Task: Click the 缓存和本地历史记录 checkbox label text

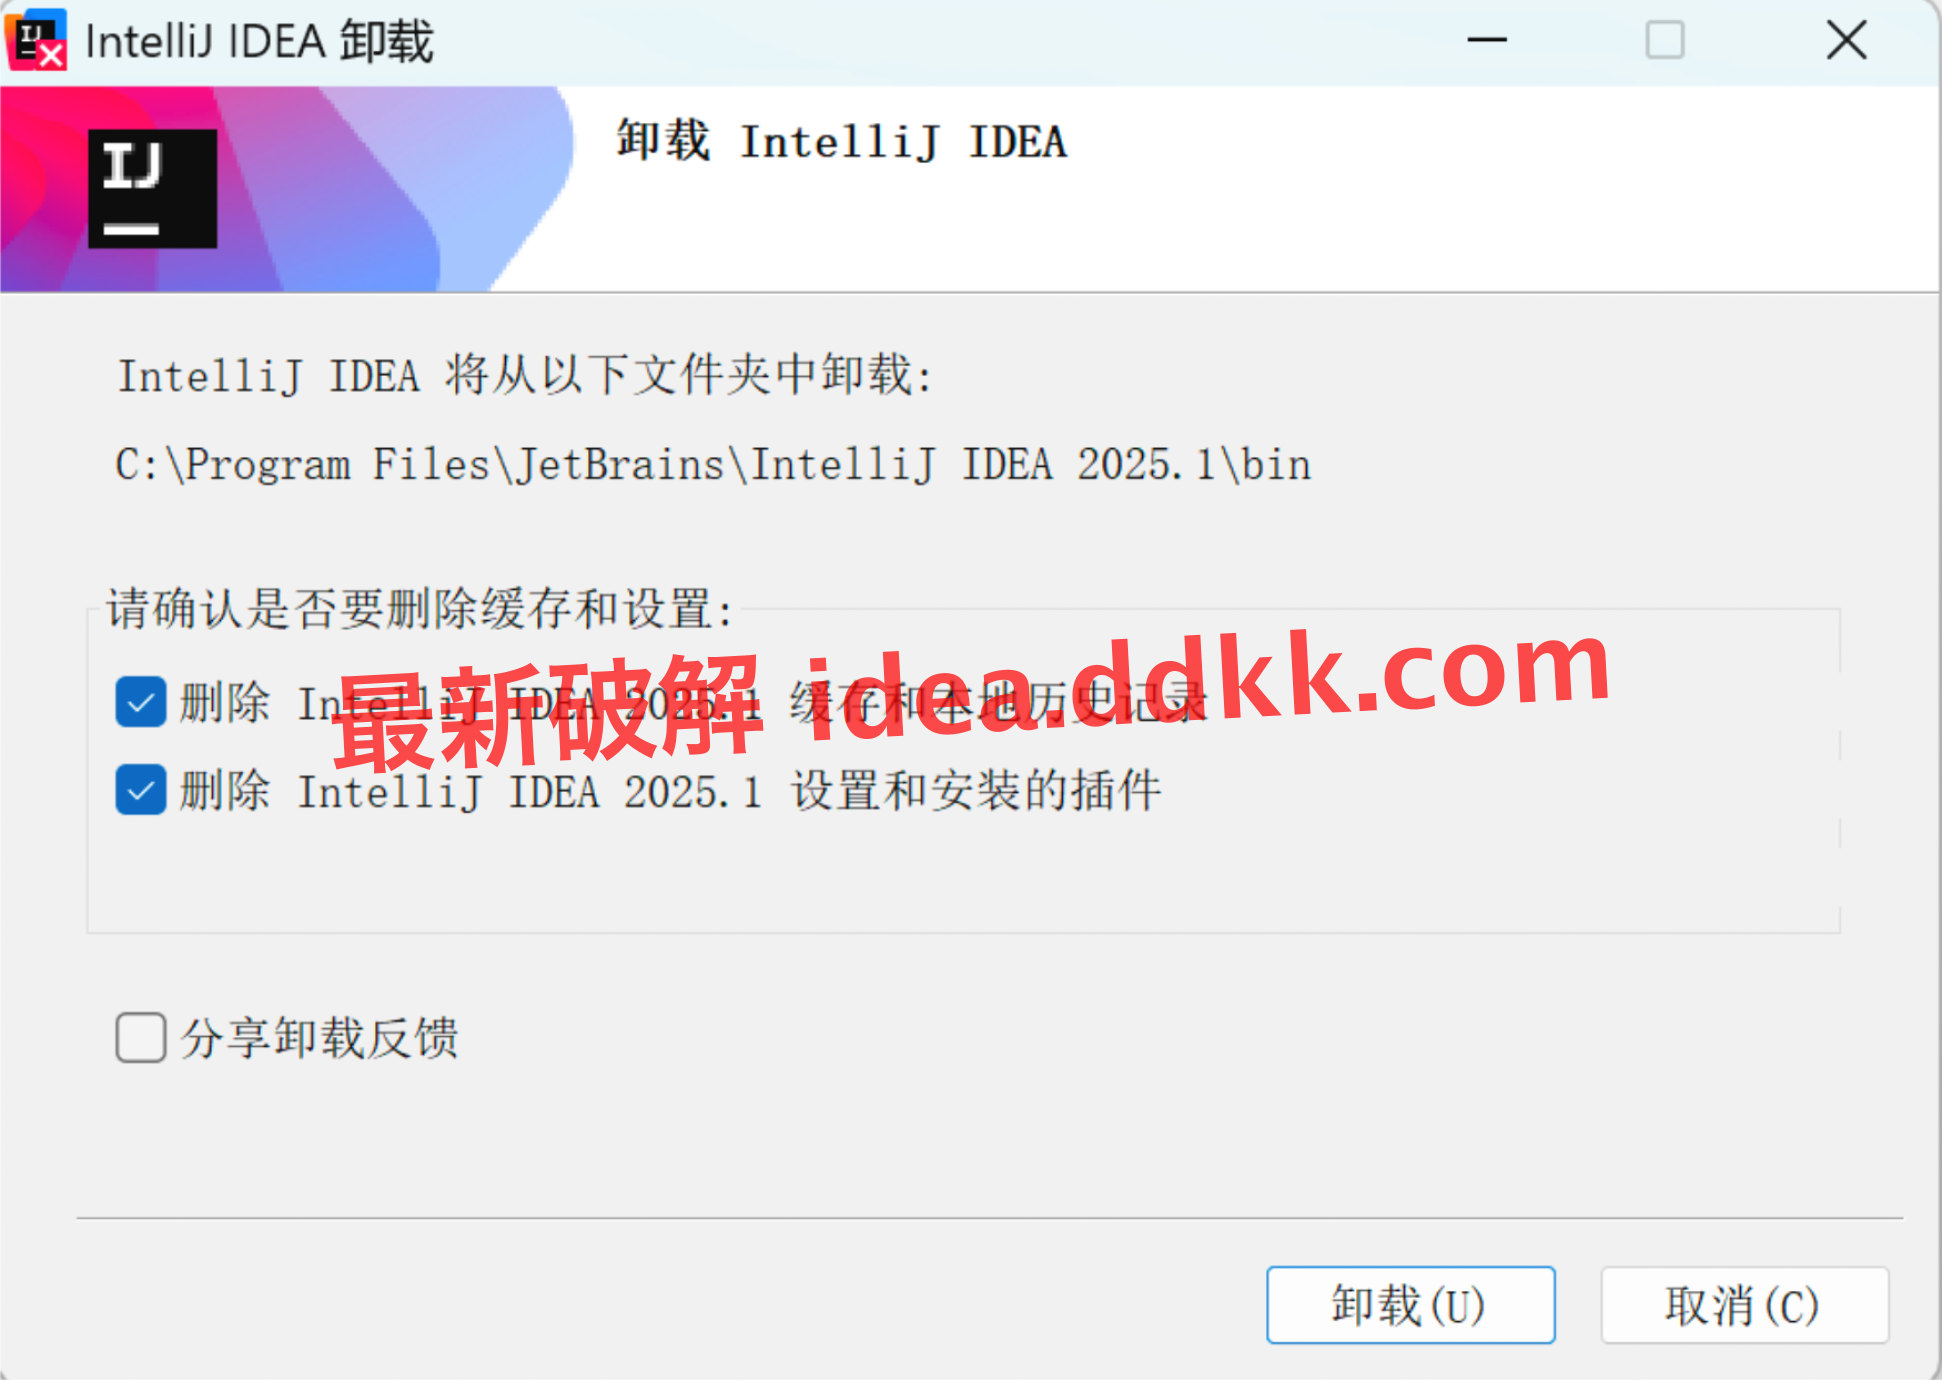Action: [693, 702]
